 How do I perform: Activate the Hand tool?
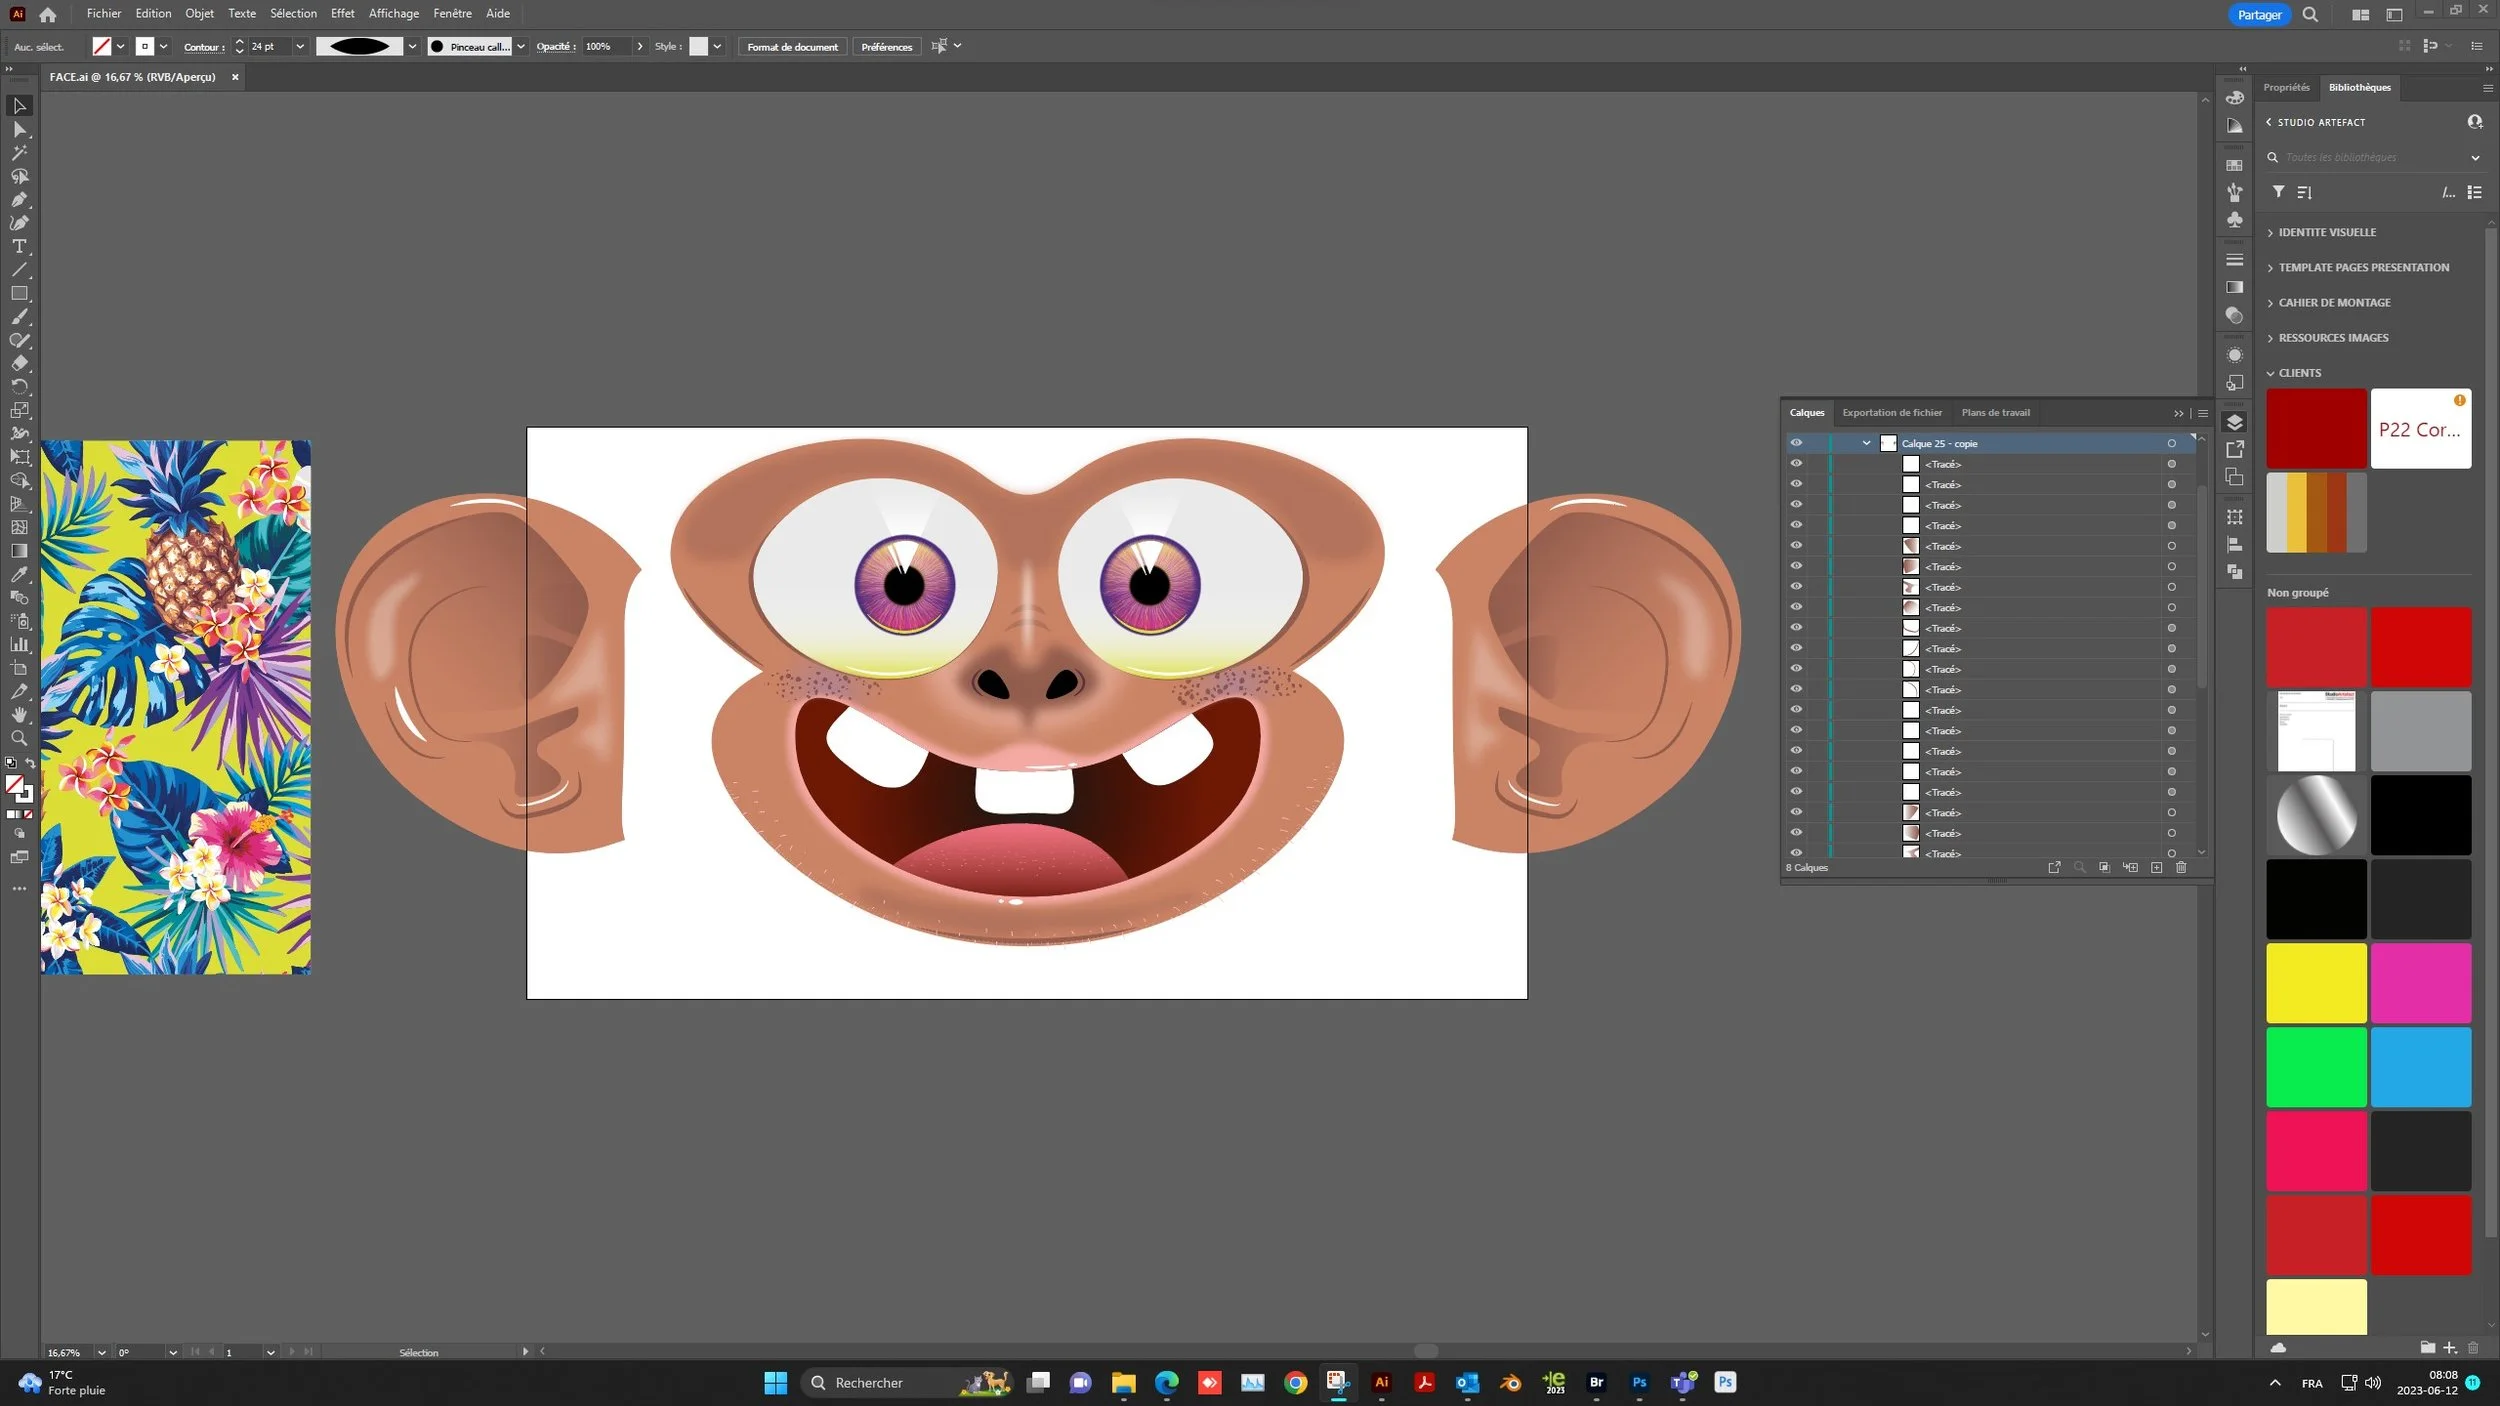tap(19, 715)
